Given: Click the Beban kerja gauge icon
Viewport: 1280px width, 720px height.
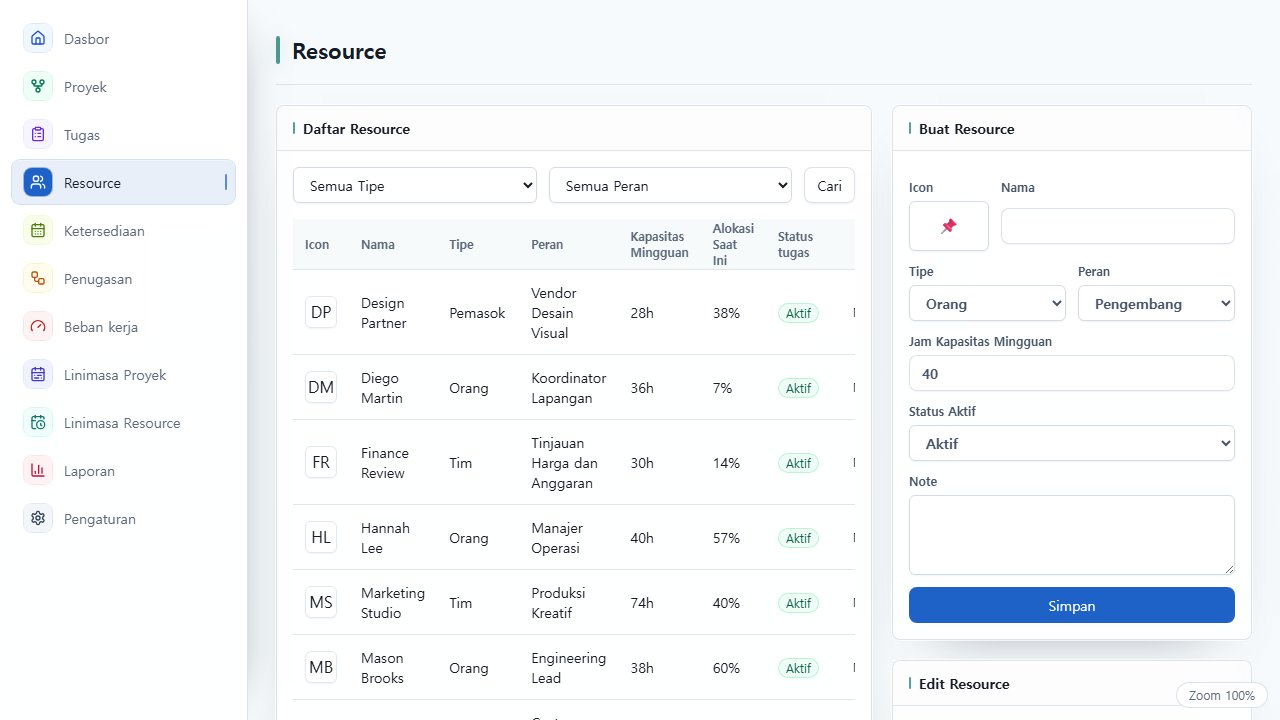Looking at the screenshot, I should click(38, 327).
